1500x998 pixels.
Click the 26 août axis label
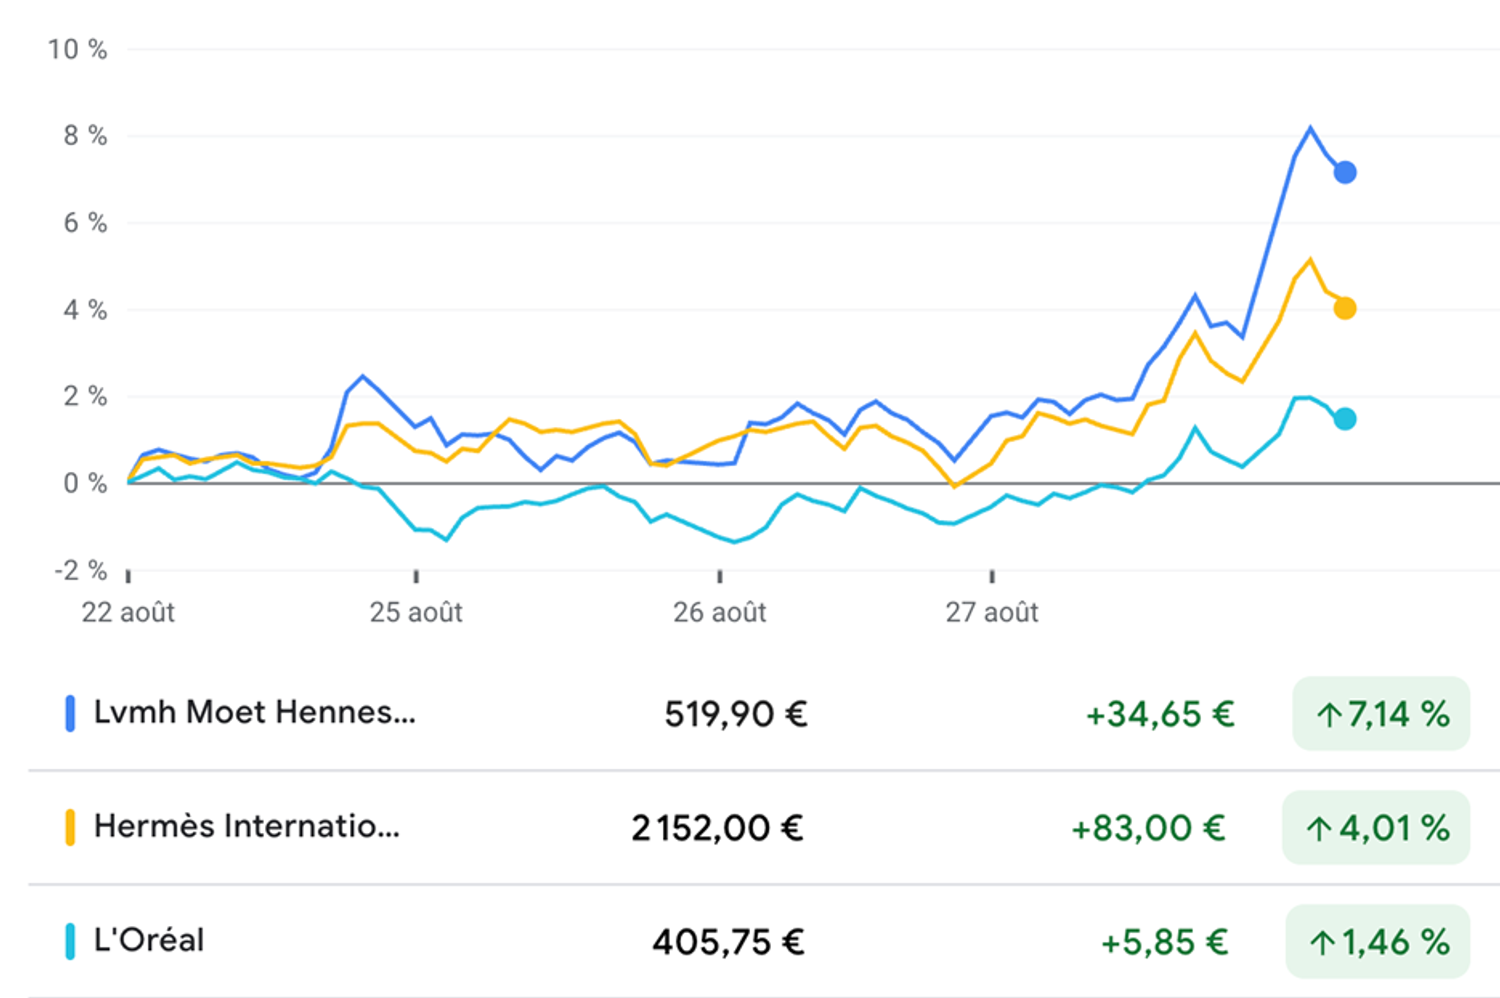[720, 612]
